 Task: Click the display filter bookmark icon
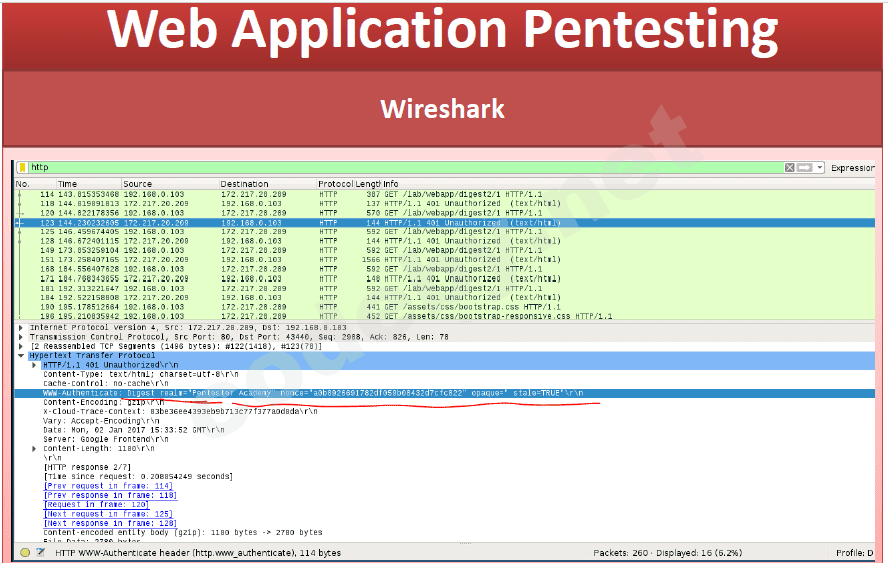[22, 168]
